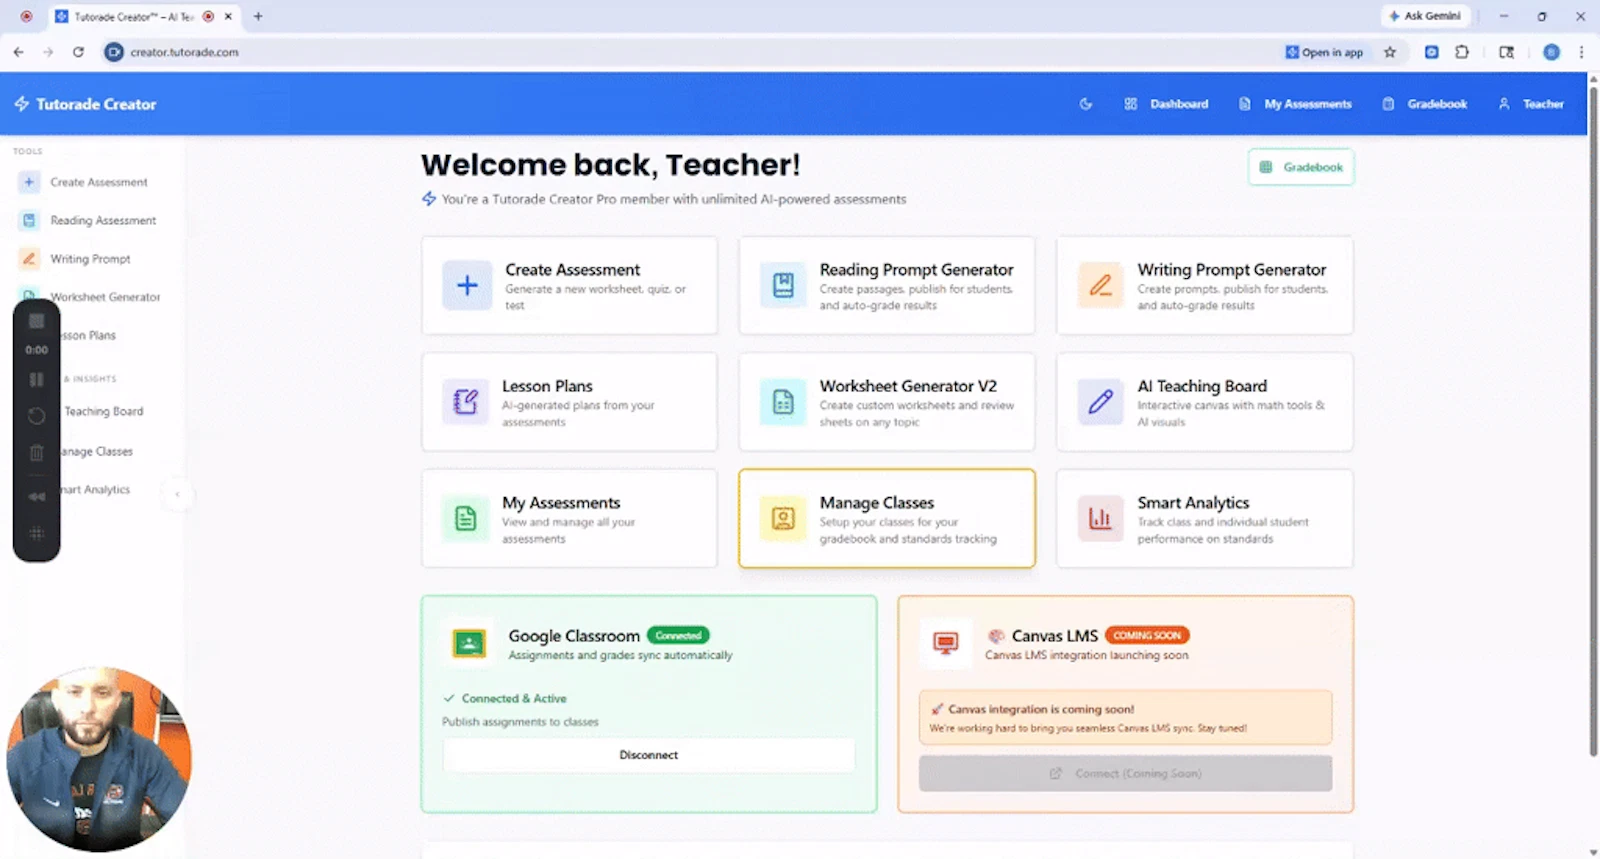Click the Writing Prompt pencil icon in sidebar
This screenshot has width=1600, height=859.
(x=29, y=259)
